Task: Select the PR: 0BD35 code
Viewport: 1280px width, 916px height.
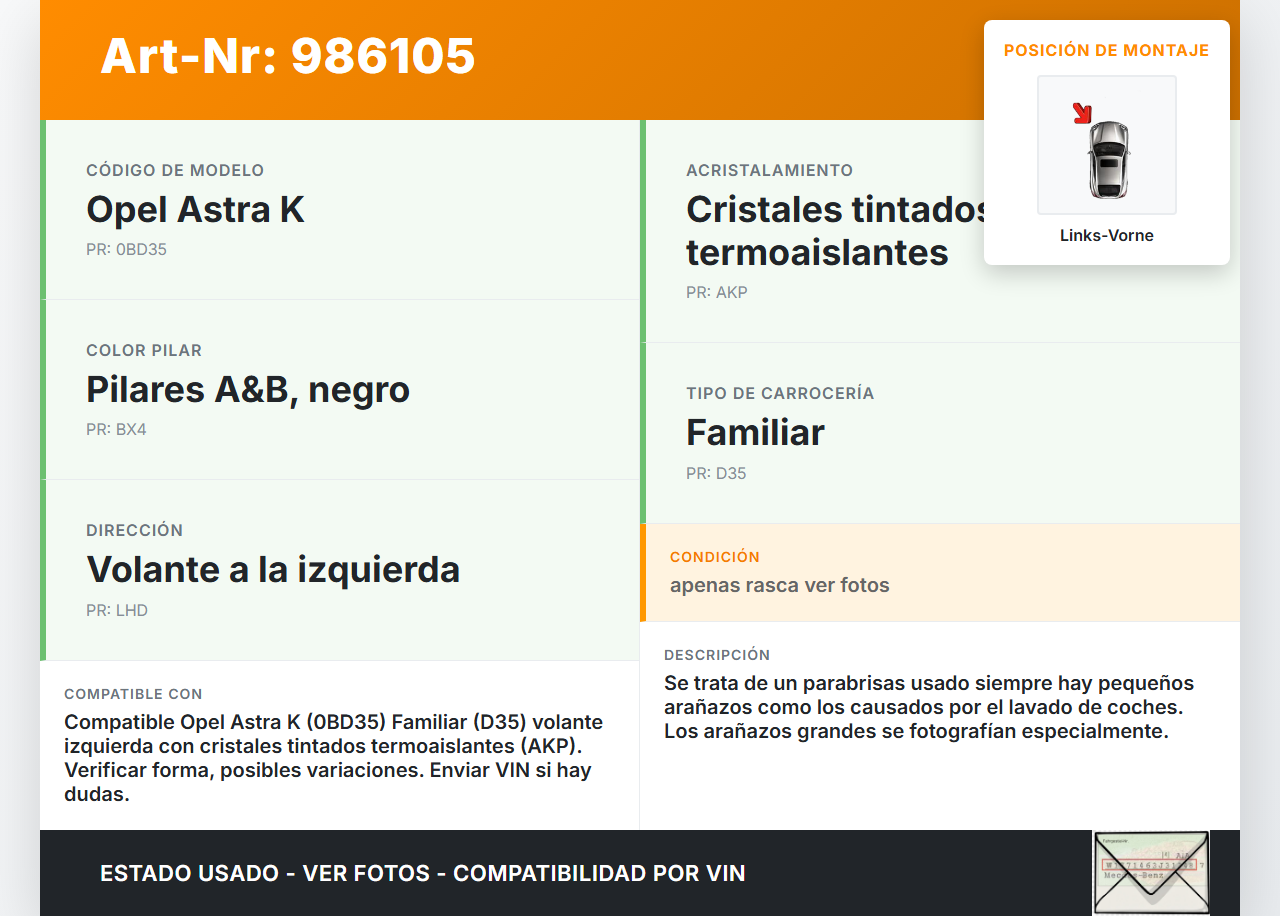Action: 126,250
